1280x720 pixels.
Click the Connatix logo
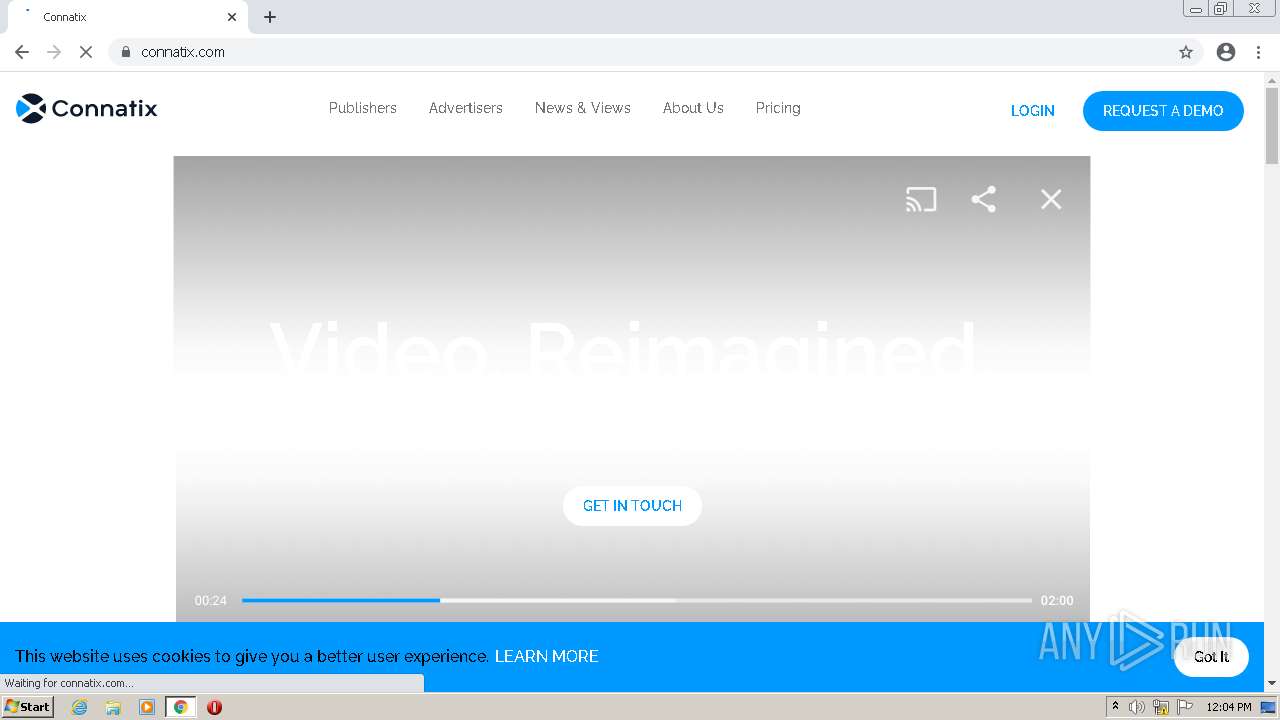[87, 108]
